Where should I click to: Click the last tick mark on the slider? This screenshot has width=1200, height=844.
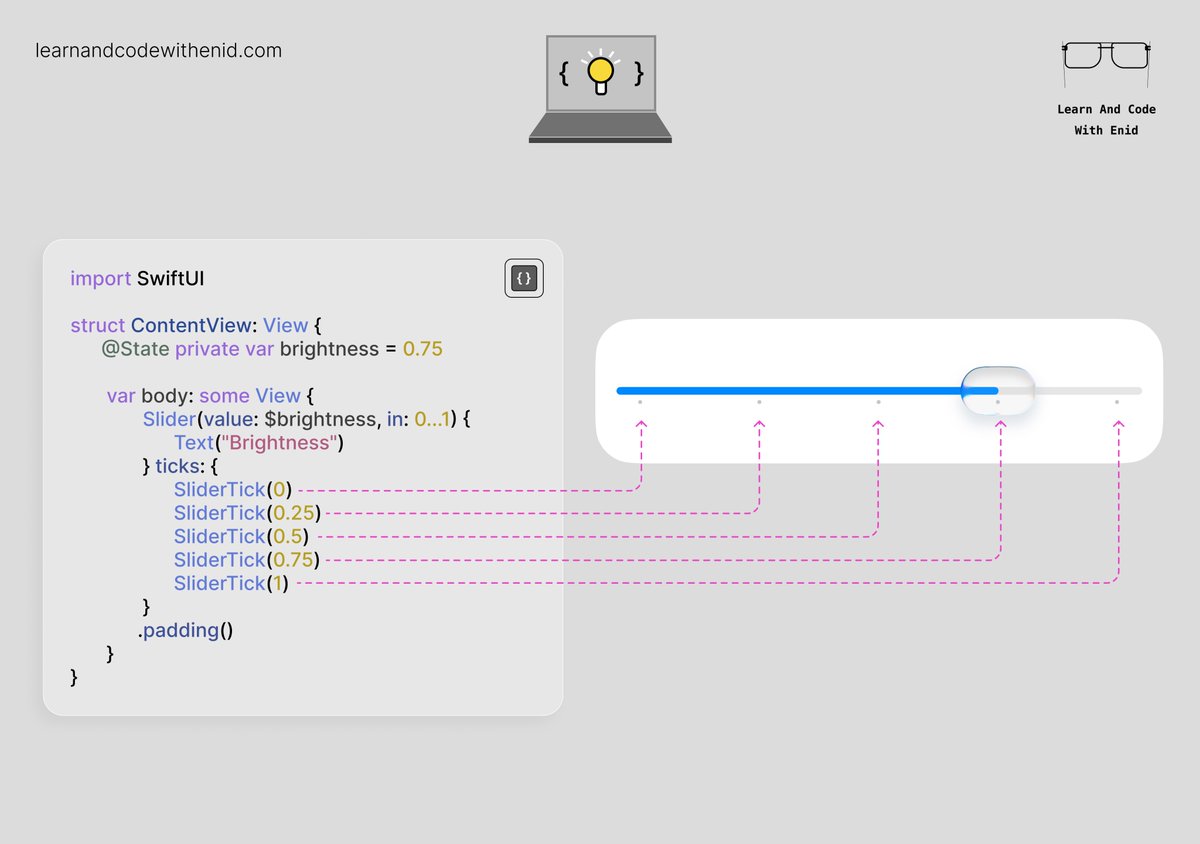(x=1117, y=401)
